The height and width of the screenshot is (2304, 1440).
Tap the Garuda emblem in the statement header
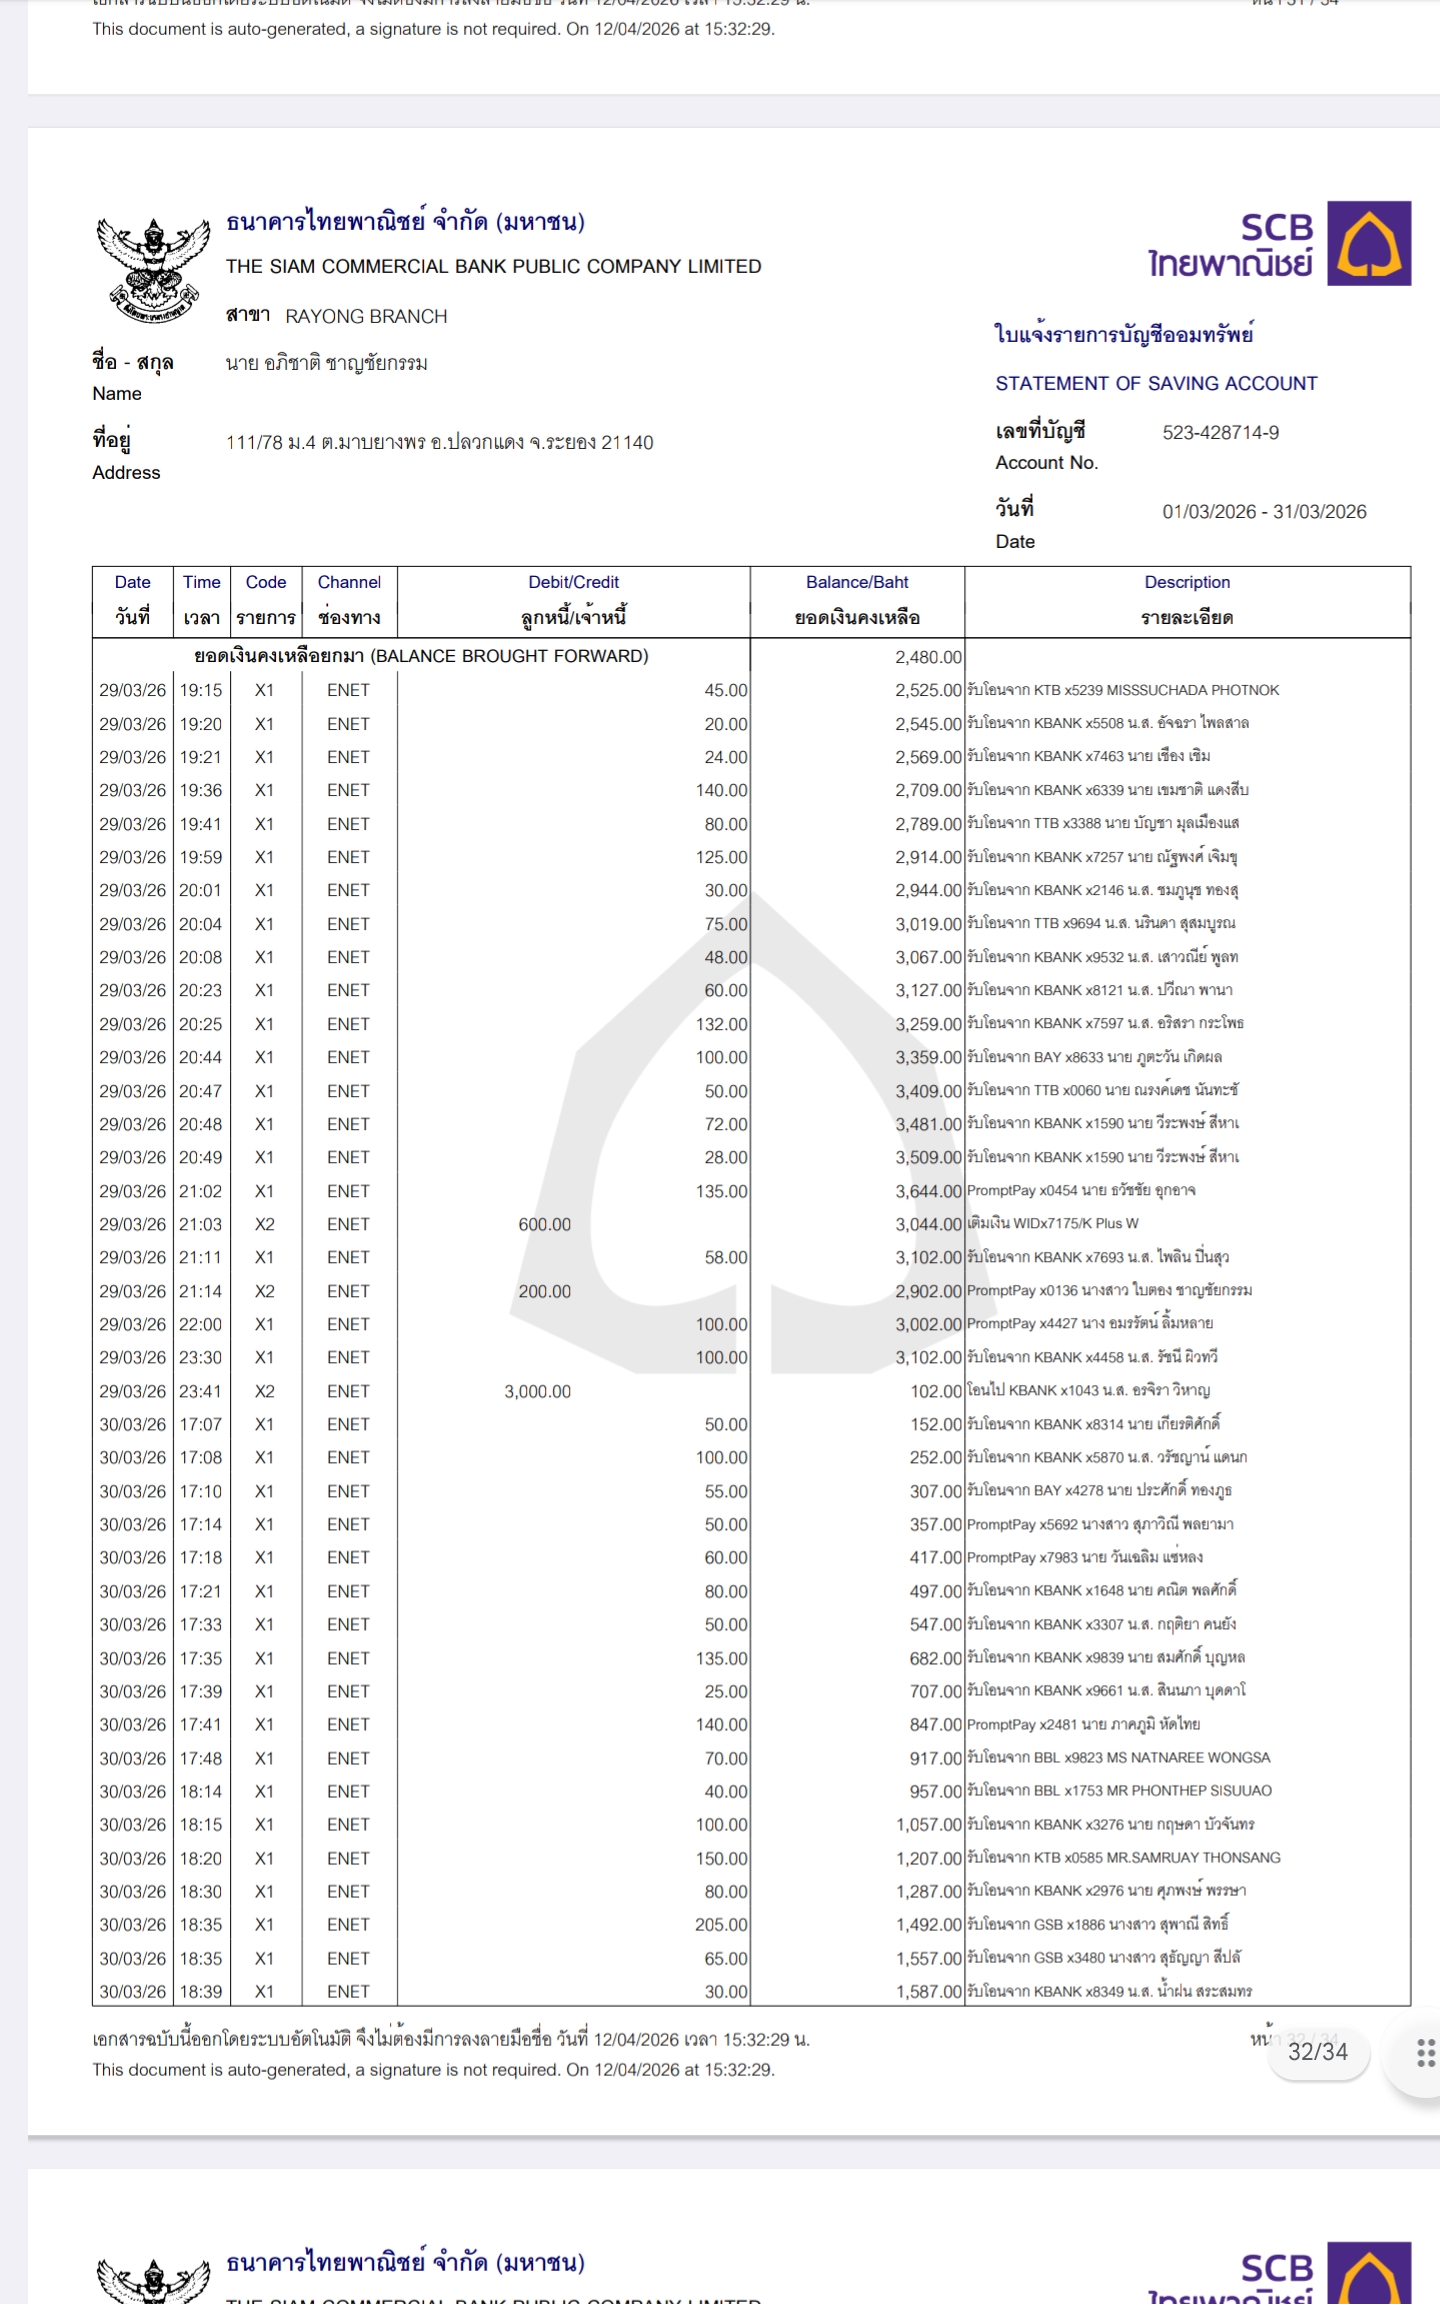pos(153,268)
